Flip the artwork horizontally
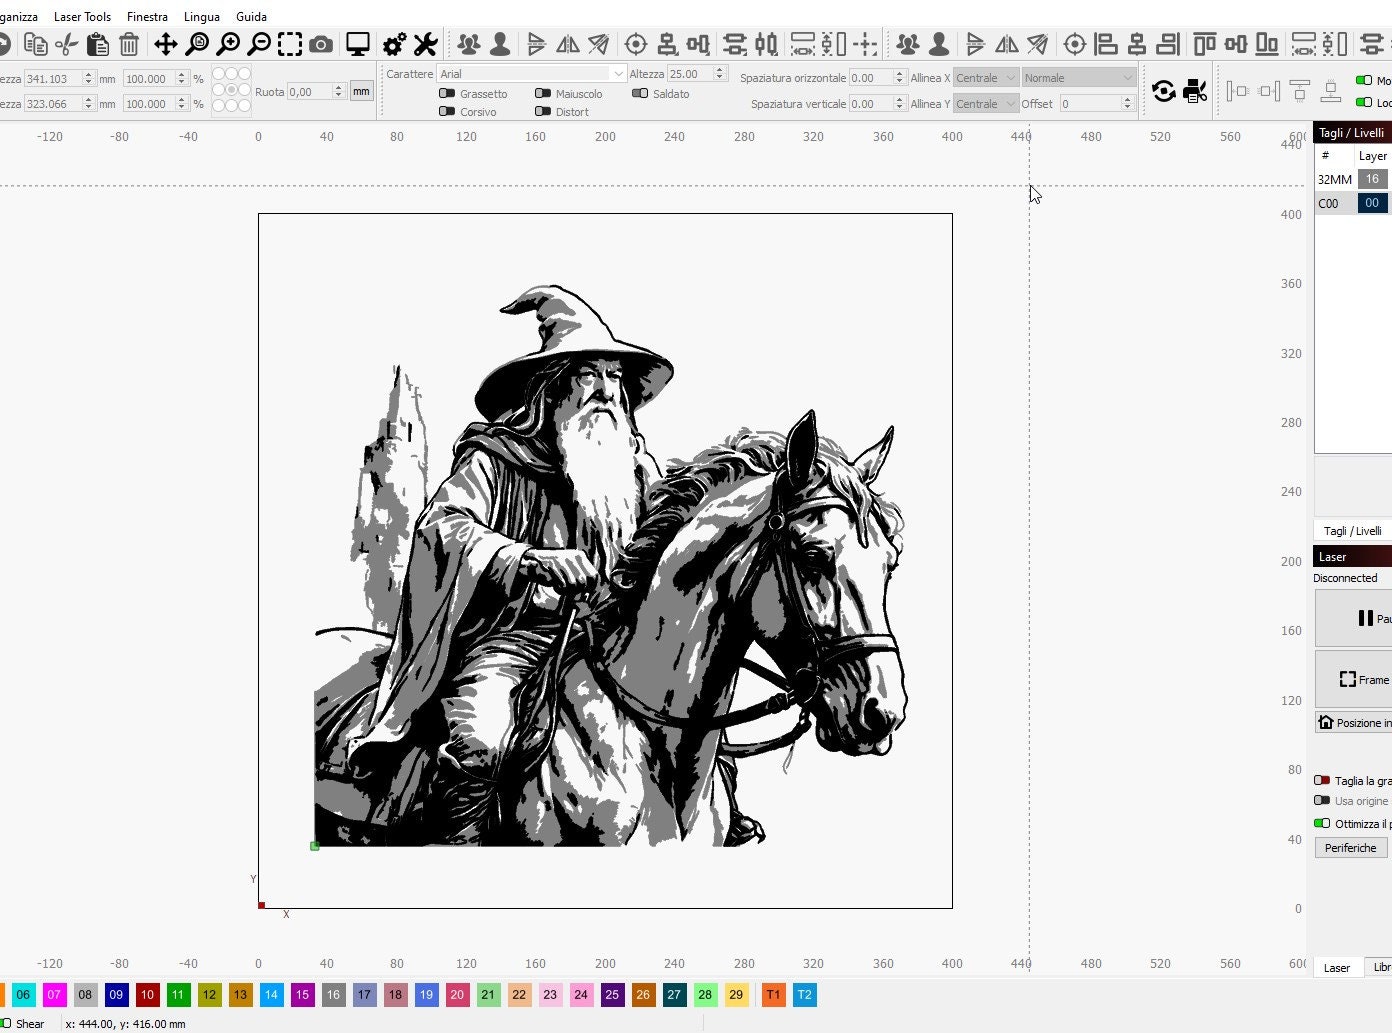This screenshot has height=1033, width=1392. (566, 44)
